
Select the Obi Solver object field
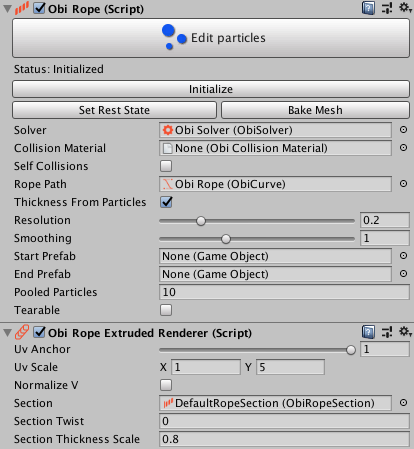275,130
